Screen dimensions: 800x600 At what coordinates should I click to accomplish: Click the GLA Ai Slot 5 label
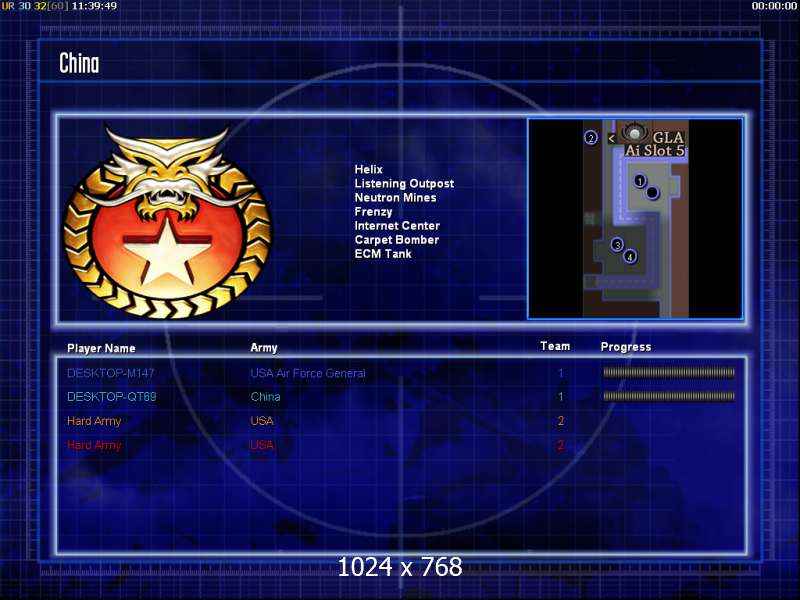(655, 144)
